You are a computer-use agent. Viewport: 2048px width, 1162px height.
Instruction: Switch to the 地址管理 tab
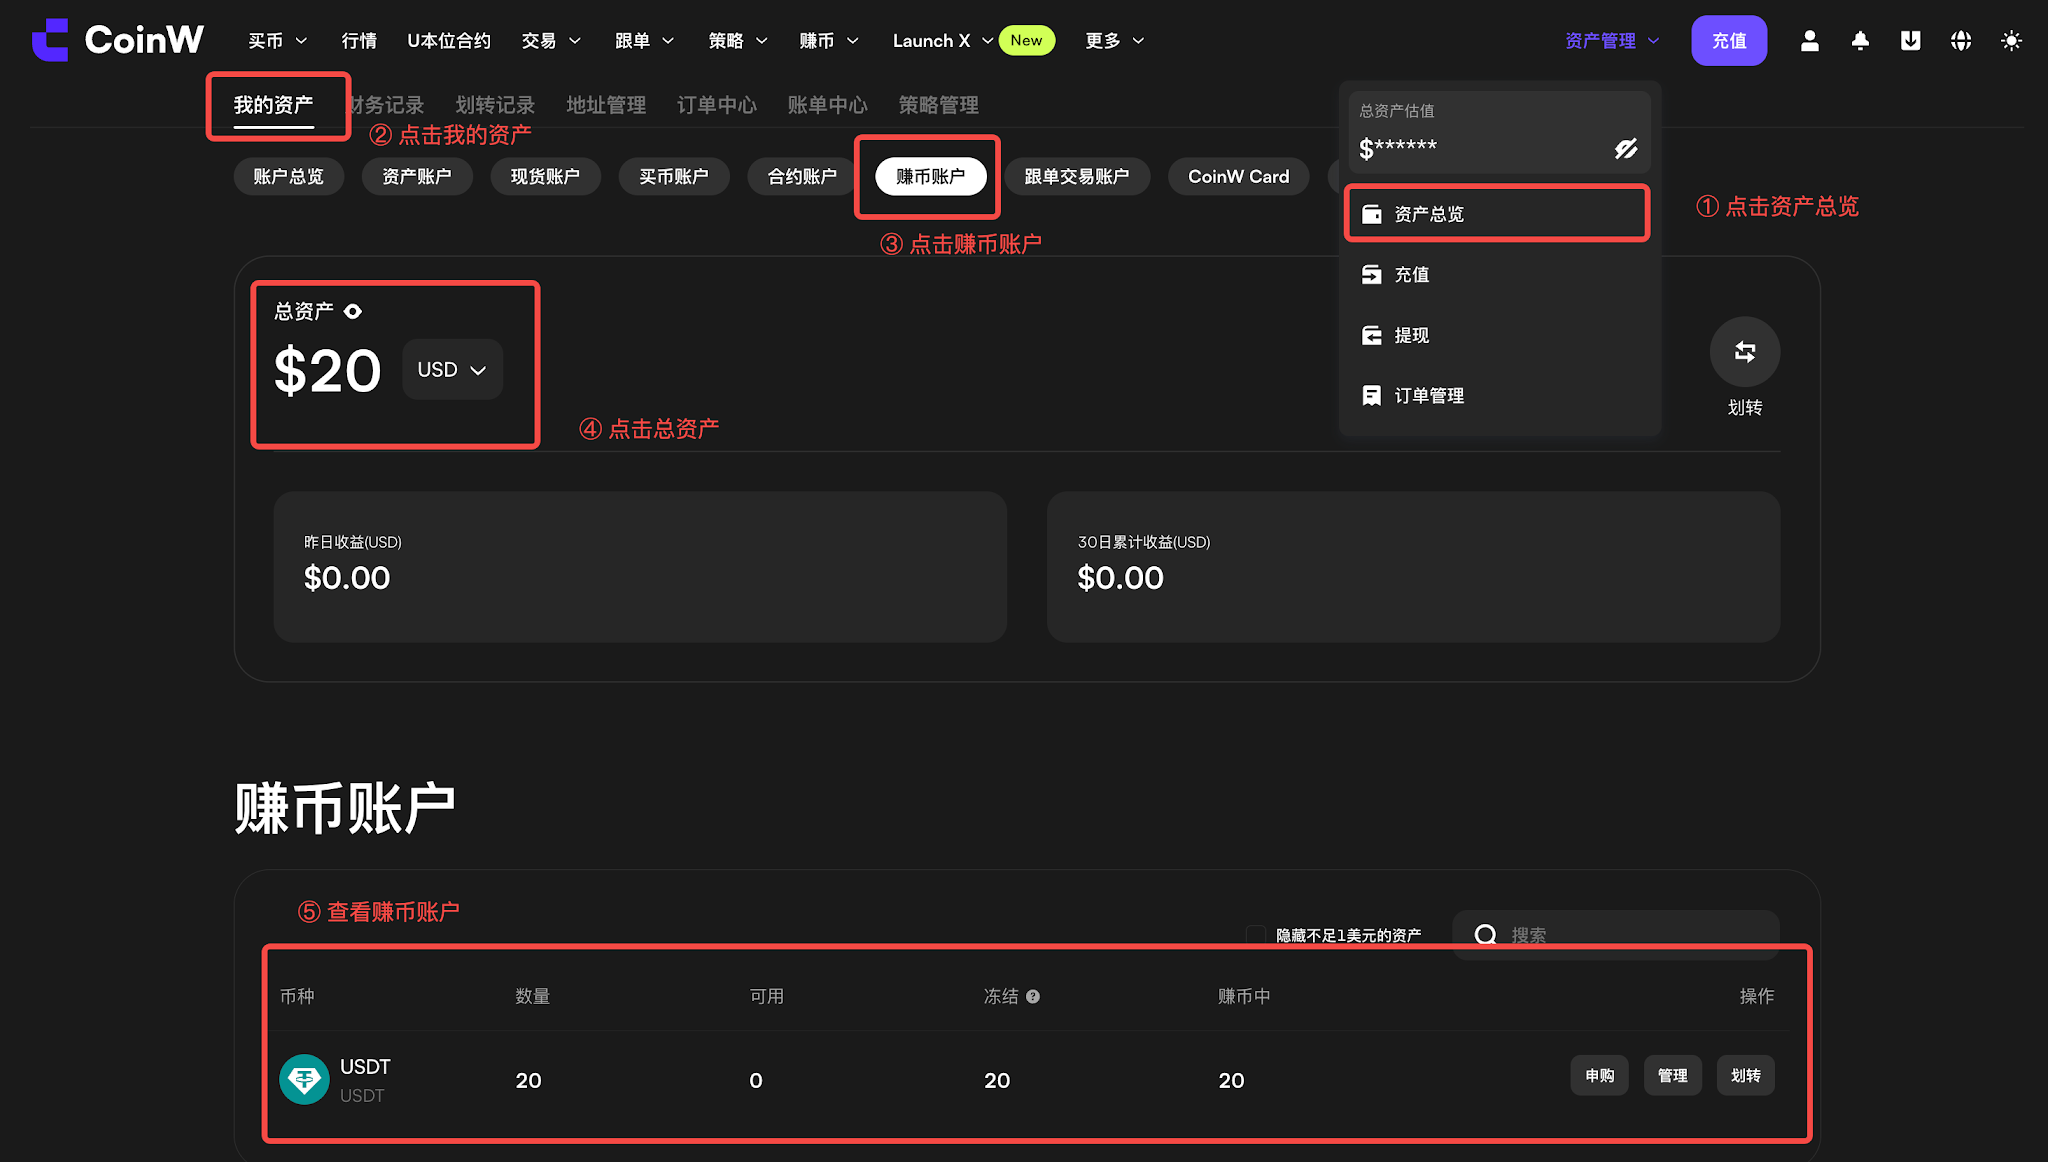(606, 105)
